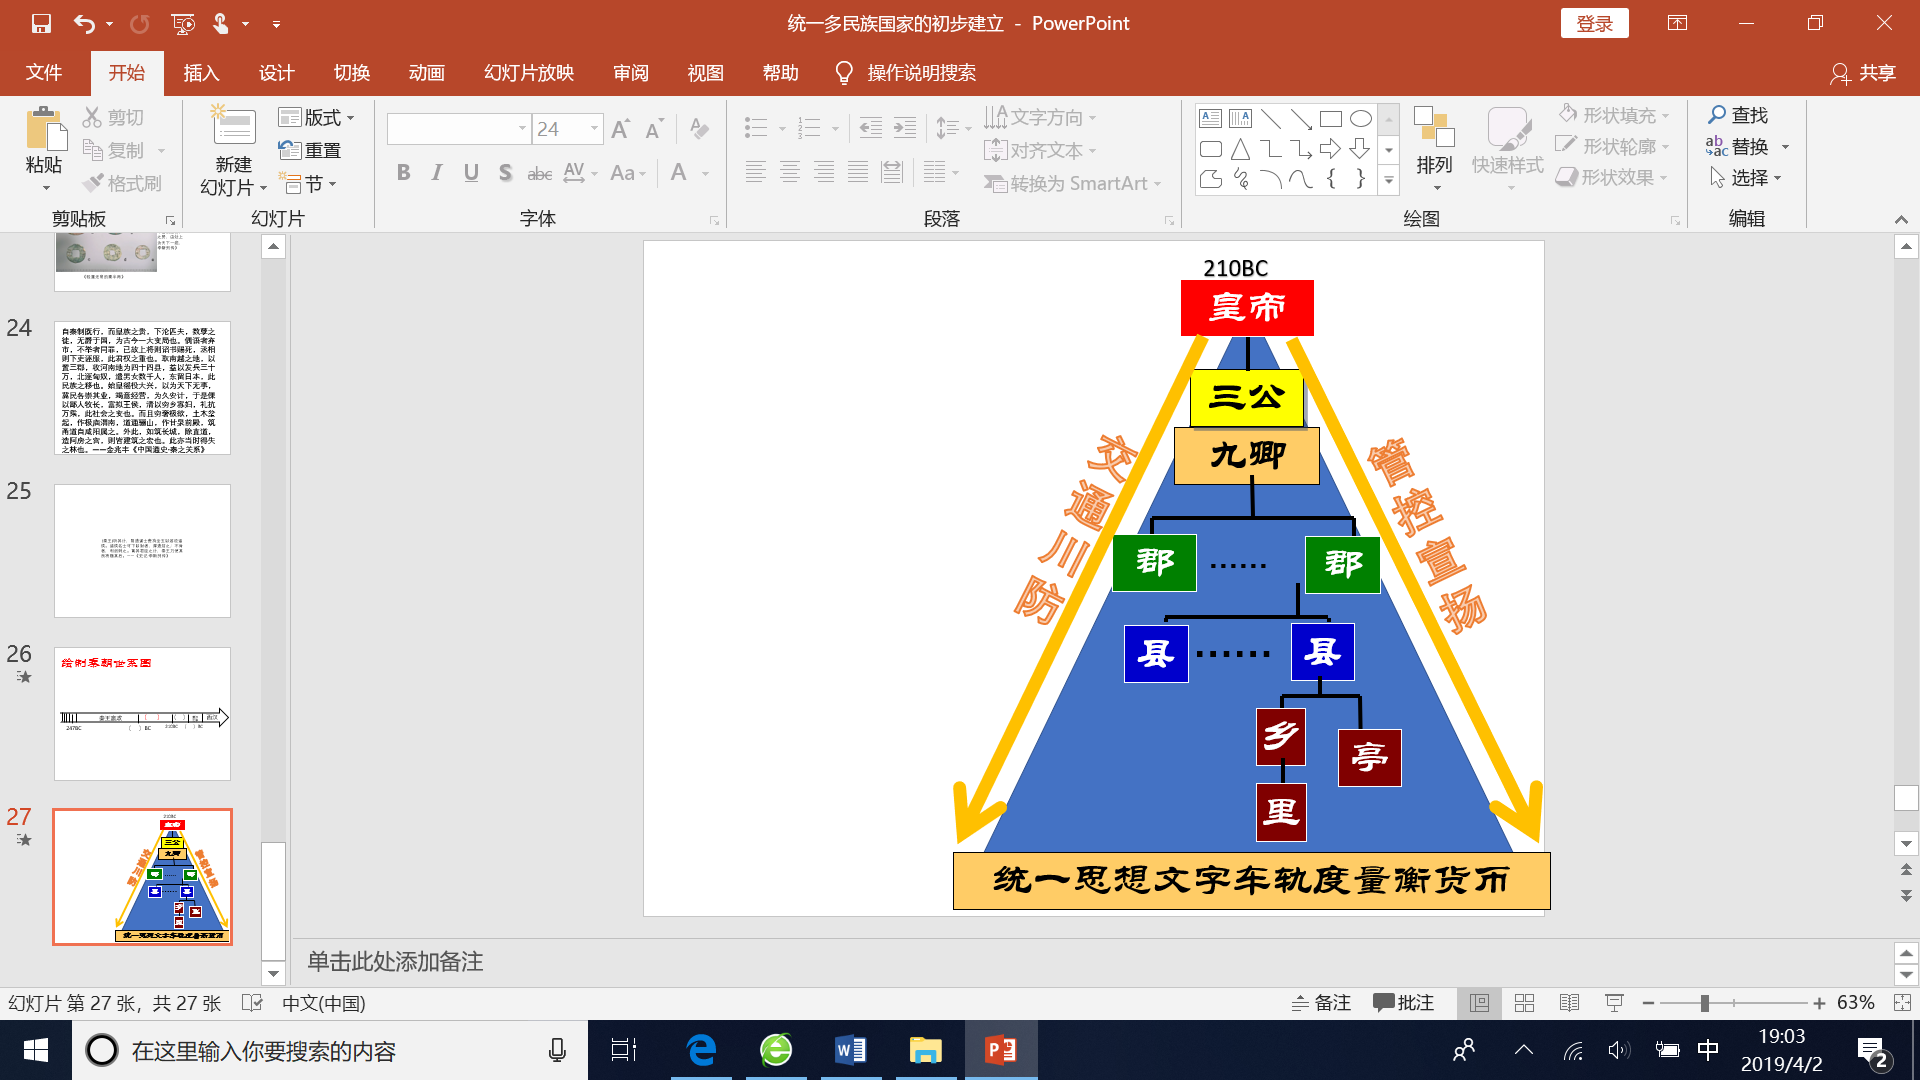Toggle Italic formatting
This screenshot has height=1080, width=1920.
click(437, 173)
